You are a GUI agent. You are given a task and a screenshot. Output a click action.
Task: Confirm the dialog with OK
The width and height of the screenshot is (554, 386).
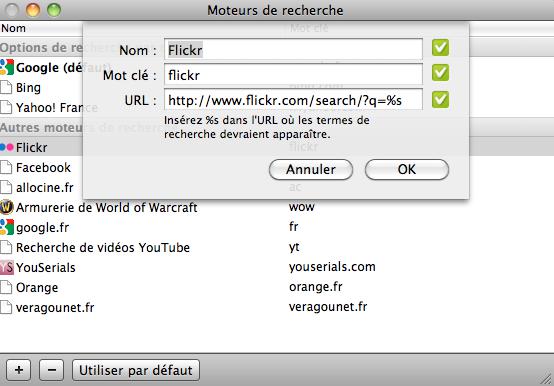click(x=407, y=170)
